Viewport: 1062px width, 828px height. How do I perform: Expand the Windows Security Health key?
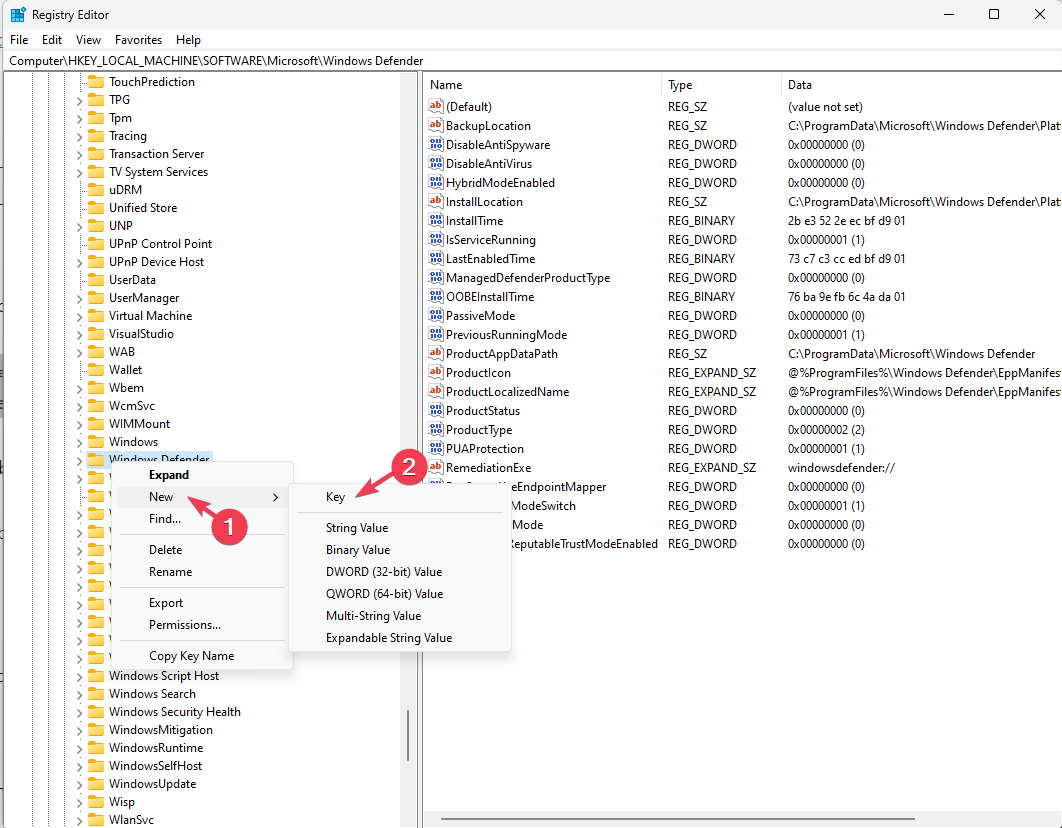(x=79, y=712)
